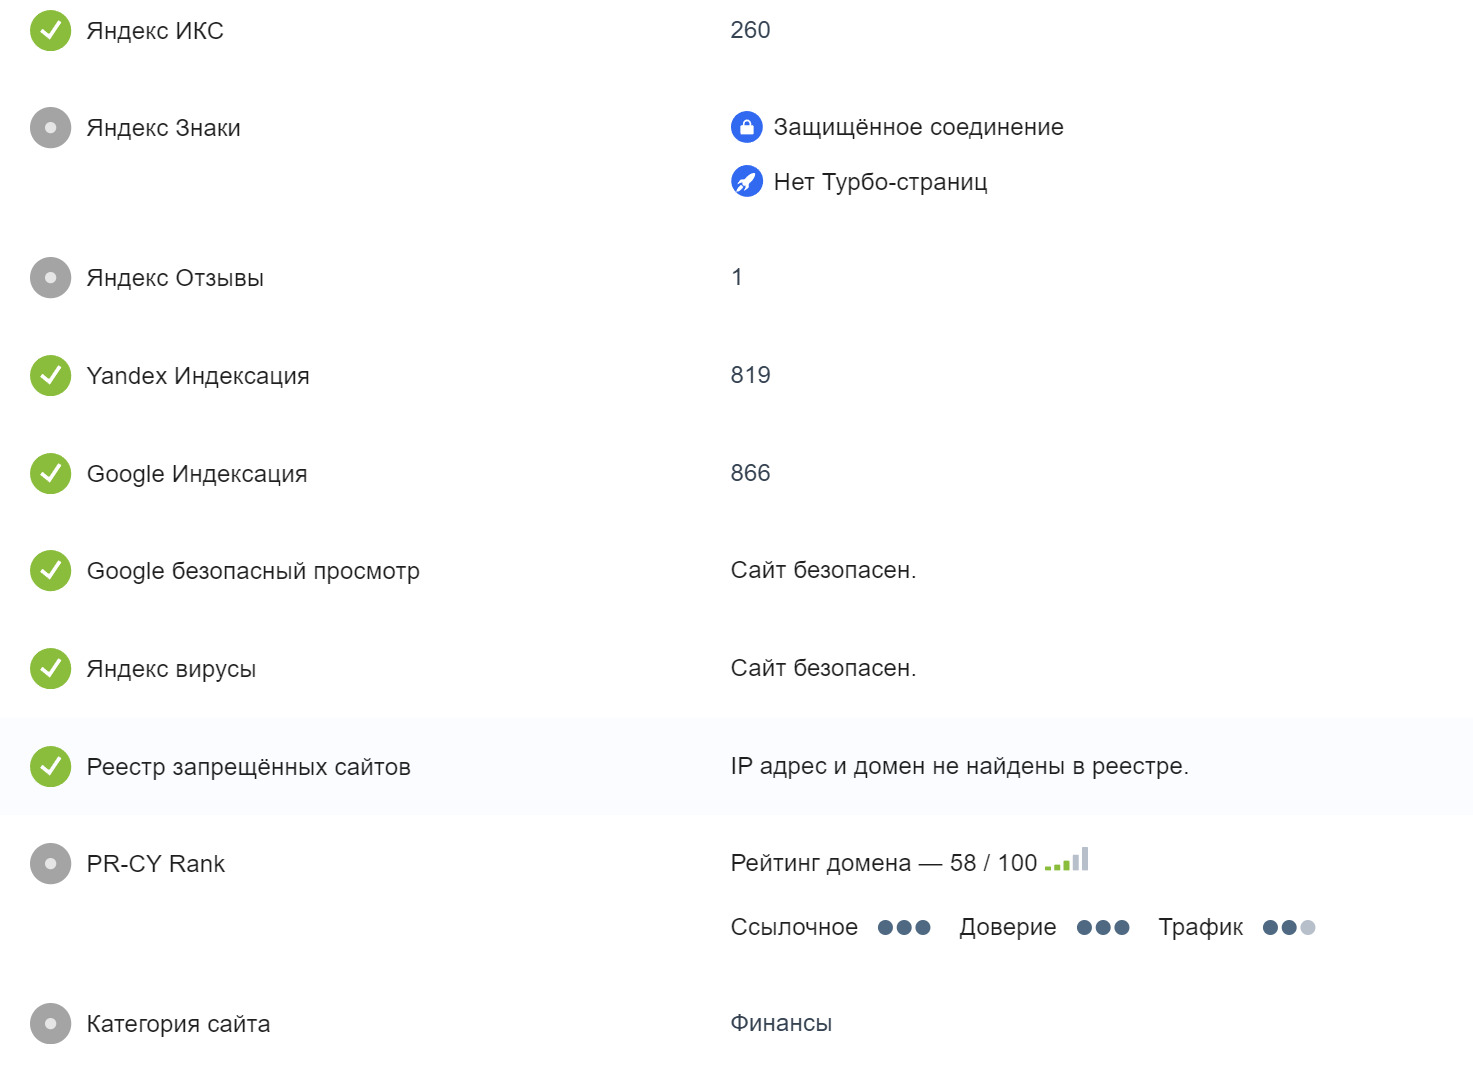Click the Ссылочное three-dot rating indicator
The image size is (1473, 1072).
coord(904,928)
